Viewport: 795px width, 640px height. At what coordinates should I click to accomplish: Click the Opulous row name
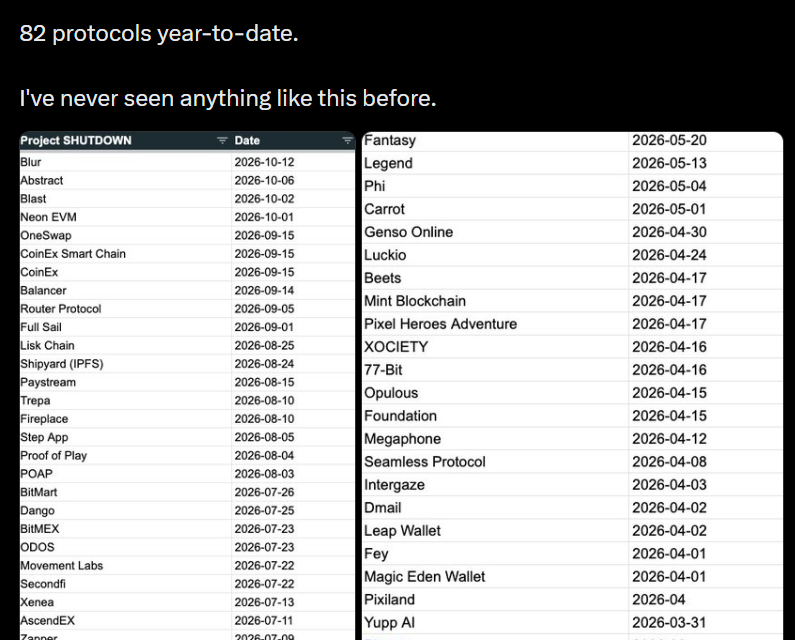[x=391, y=393]
